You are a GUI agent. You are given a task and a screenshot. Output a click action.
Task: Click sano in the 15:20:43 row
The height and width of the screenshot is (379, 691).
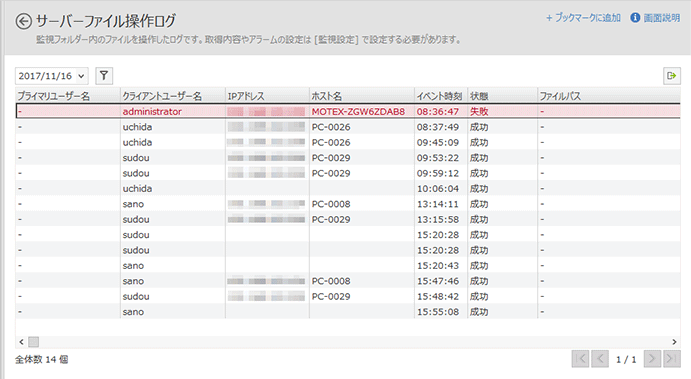[x=133, y=266]
